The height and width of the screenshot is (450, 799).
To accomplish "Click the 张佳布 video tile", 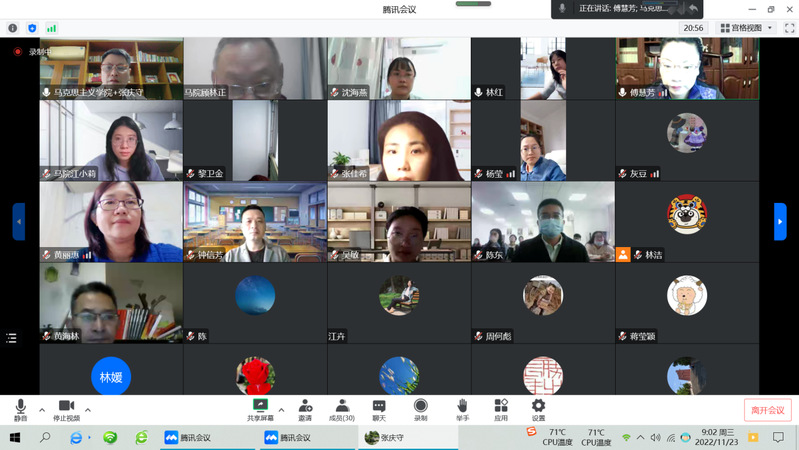I will tap(399, 140).
